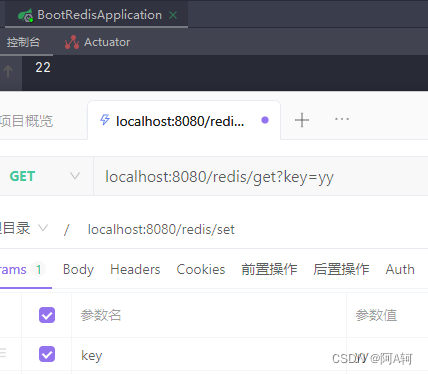
Task: Open the Body tab
Action: pyautogui.click(x=78, y=269)
